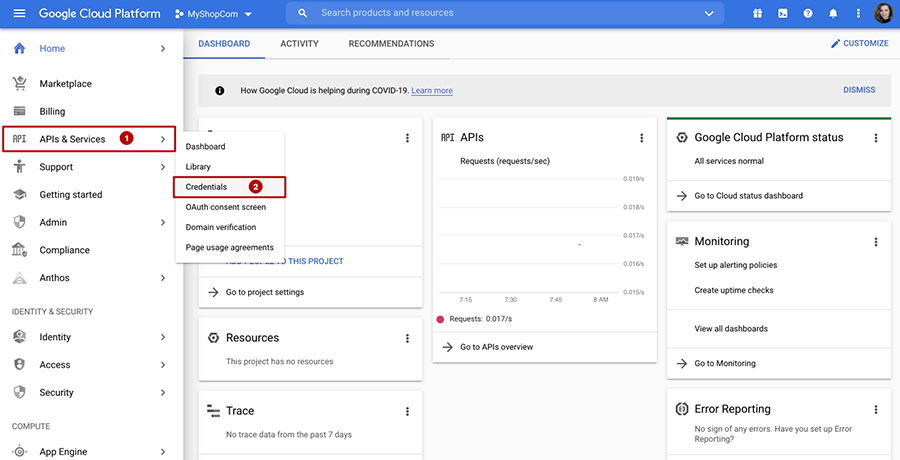Image resolution: width=900 pixels, height=460 pixels.
Task: Expand the Security submenu chevron
Action: tap(163, 393)
